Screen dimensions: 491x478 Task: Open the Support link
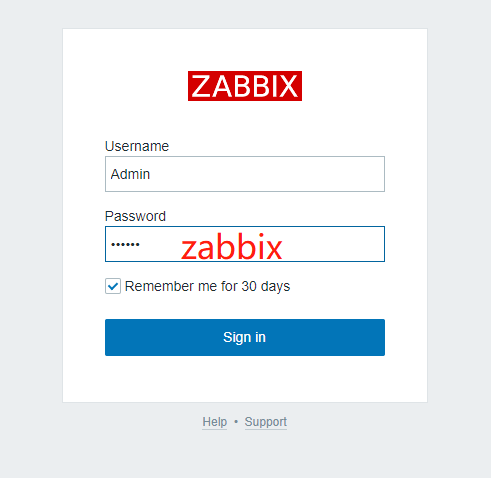click(266, 422)
